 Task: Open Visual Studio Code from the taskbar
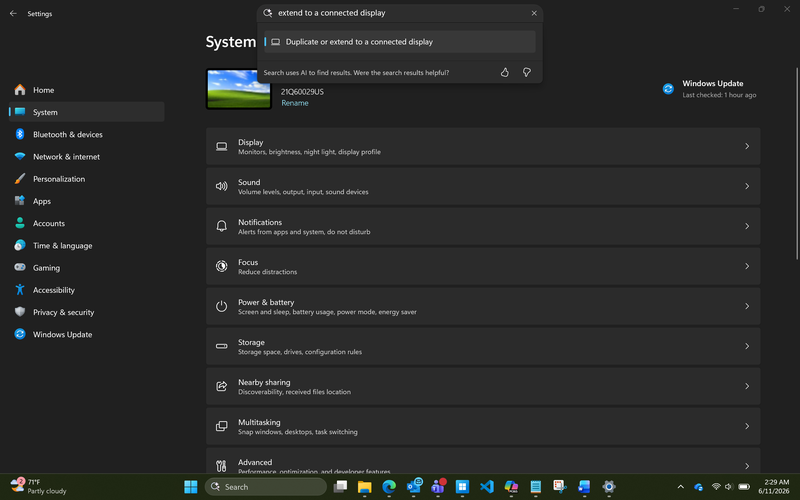coord(487,487)
